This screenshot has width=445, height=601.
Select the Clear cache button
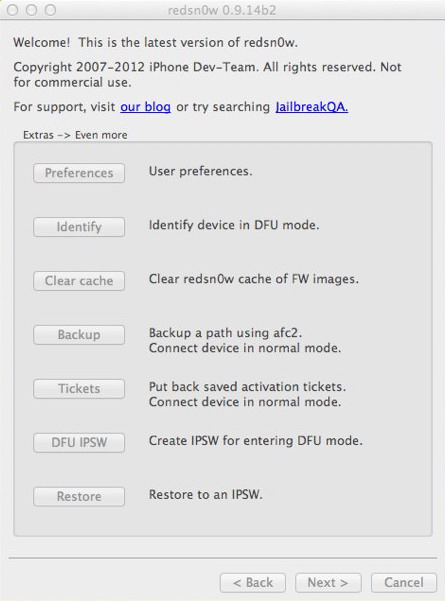tap(79, 281)
